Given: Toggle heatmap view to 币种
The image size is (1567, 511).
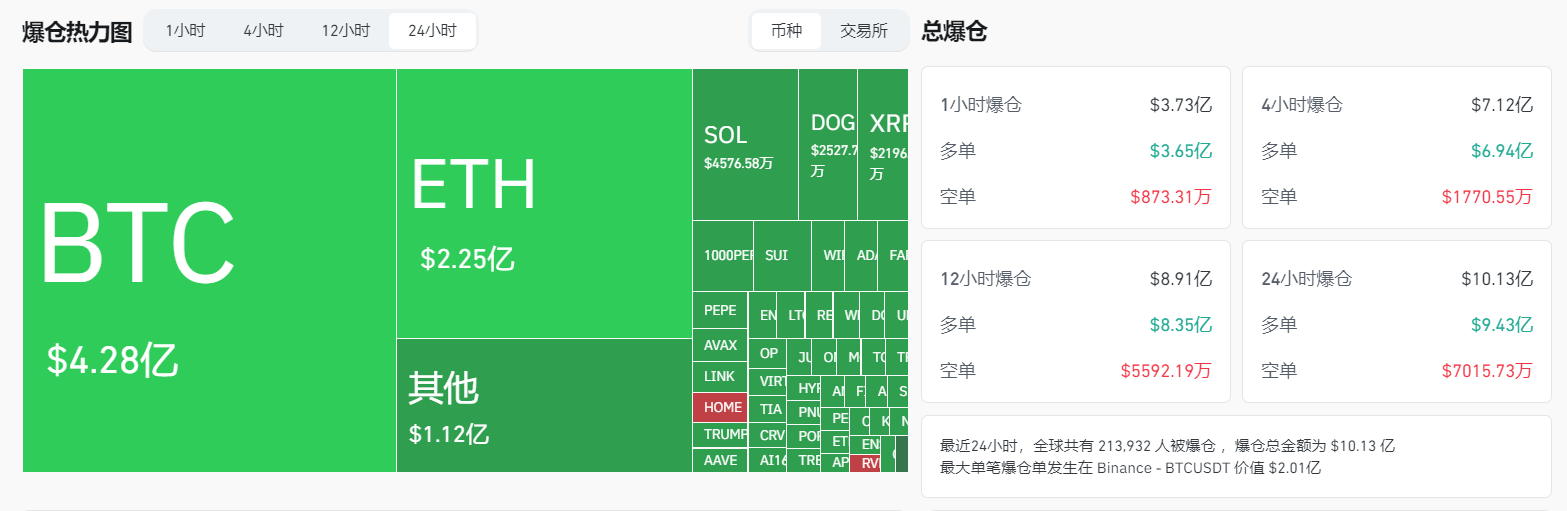Looking at the screenshot, I should (786, 31).
